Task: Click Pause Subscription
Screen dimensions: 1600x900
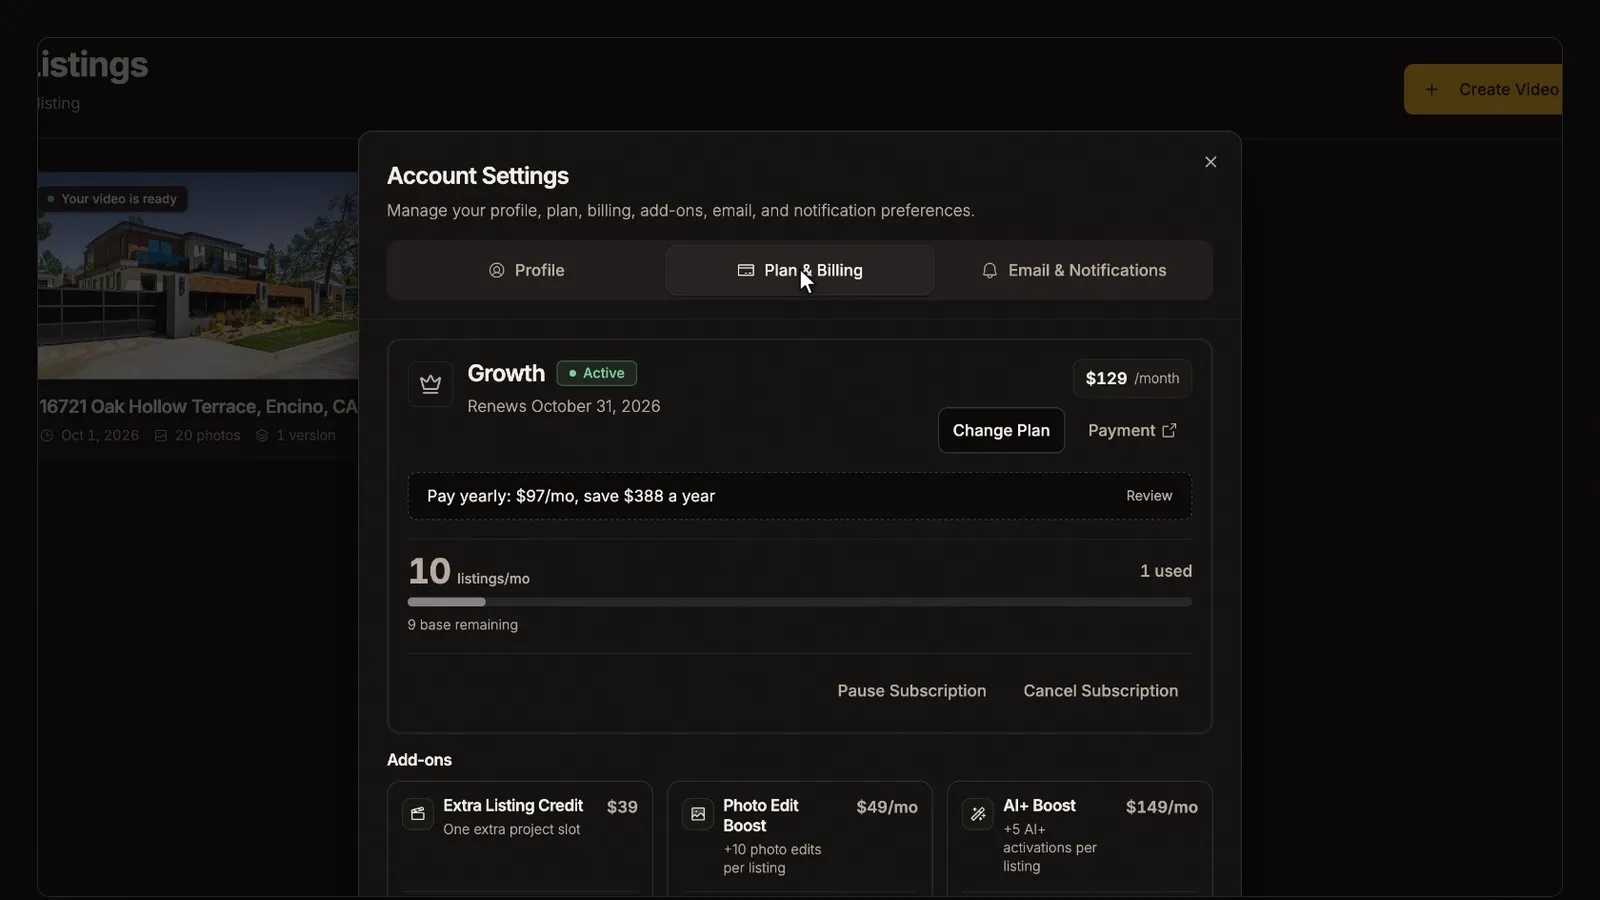Action: coord(912,691)
